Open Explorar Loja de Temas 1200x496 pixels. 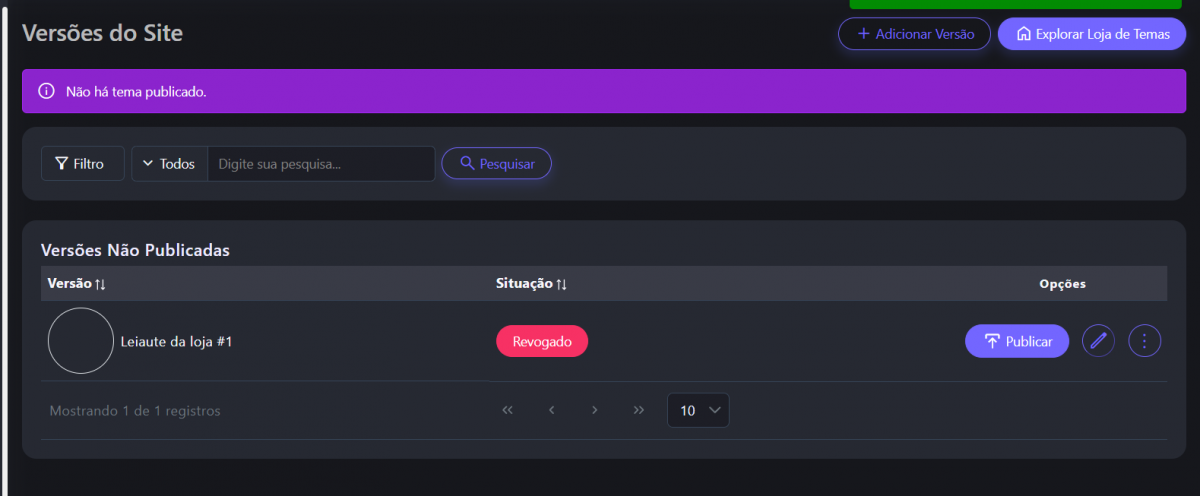pyautogui.click(x=1092, y=34)
